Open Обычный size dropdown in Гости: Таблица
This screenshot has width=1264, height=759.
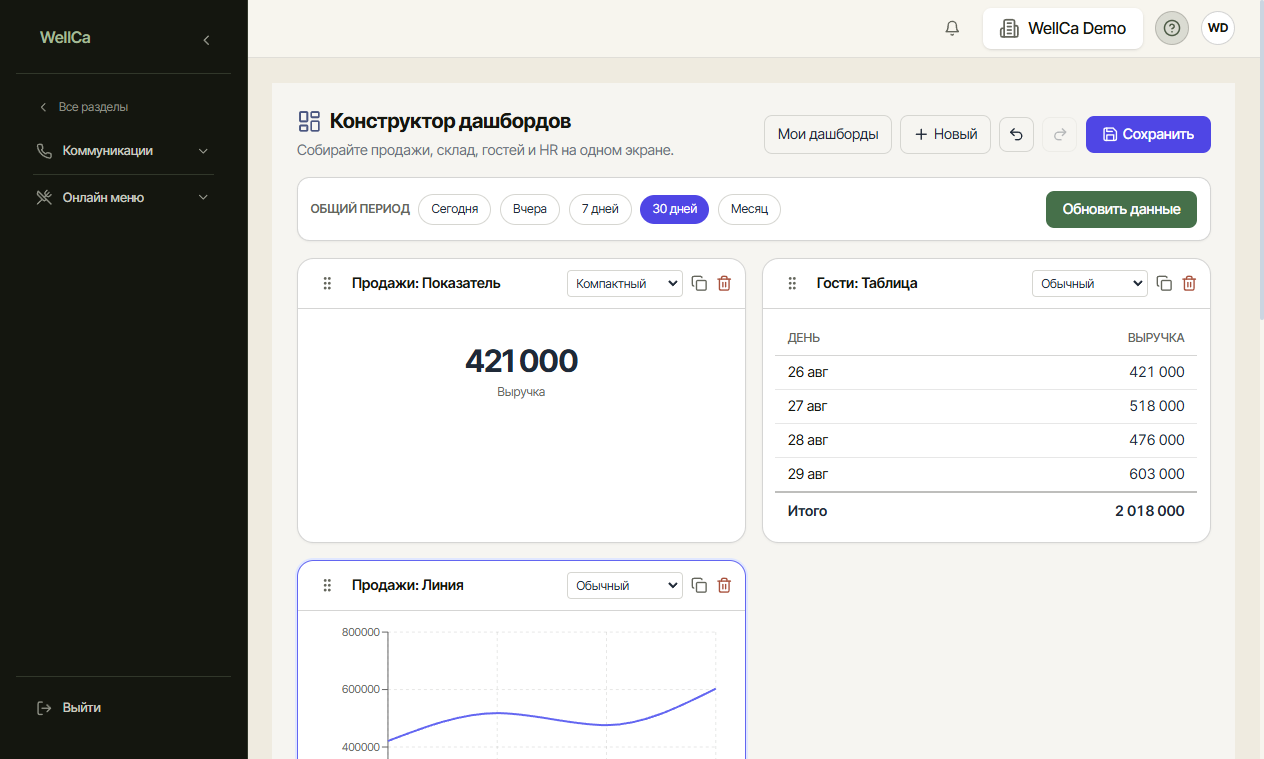click(x=1089, y=283)
